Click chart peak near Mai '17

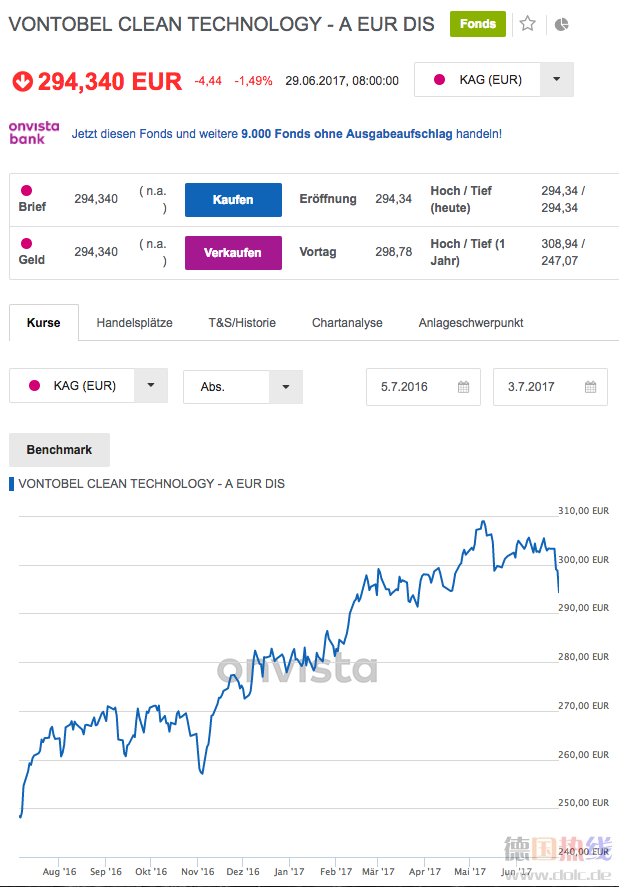pyautogui.click(x=483, y=522)
